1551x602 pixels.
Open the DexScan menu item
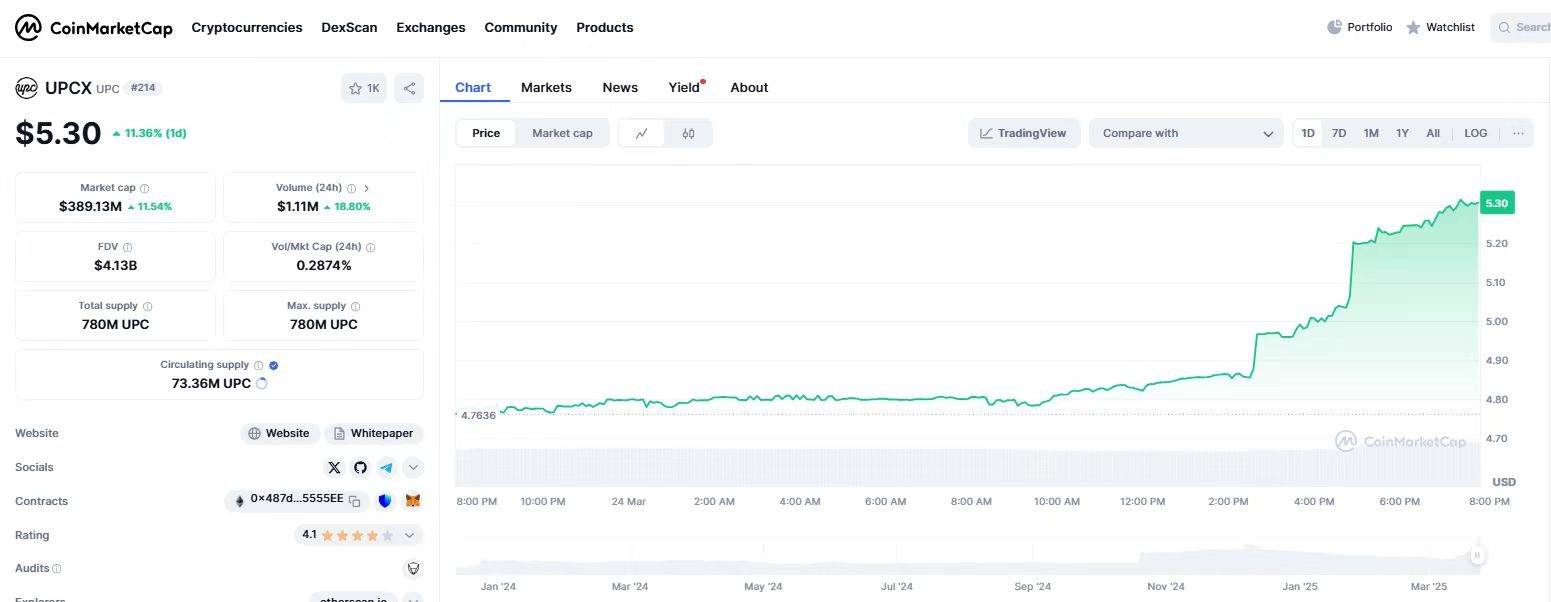(x=349, y=27)
